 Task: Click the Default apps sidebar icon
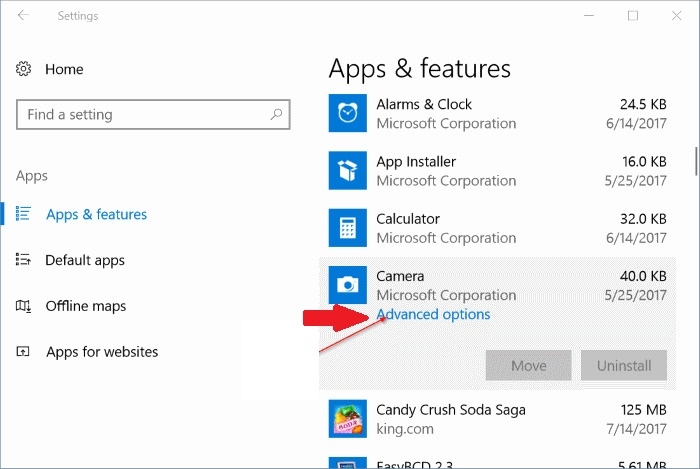point(23,259)
